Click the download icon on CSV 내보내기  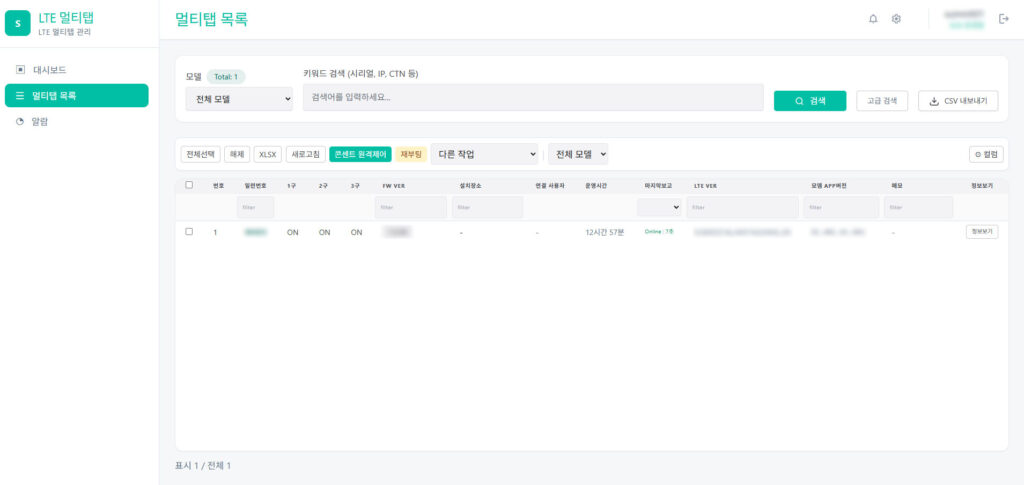(934, 101)
